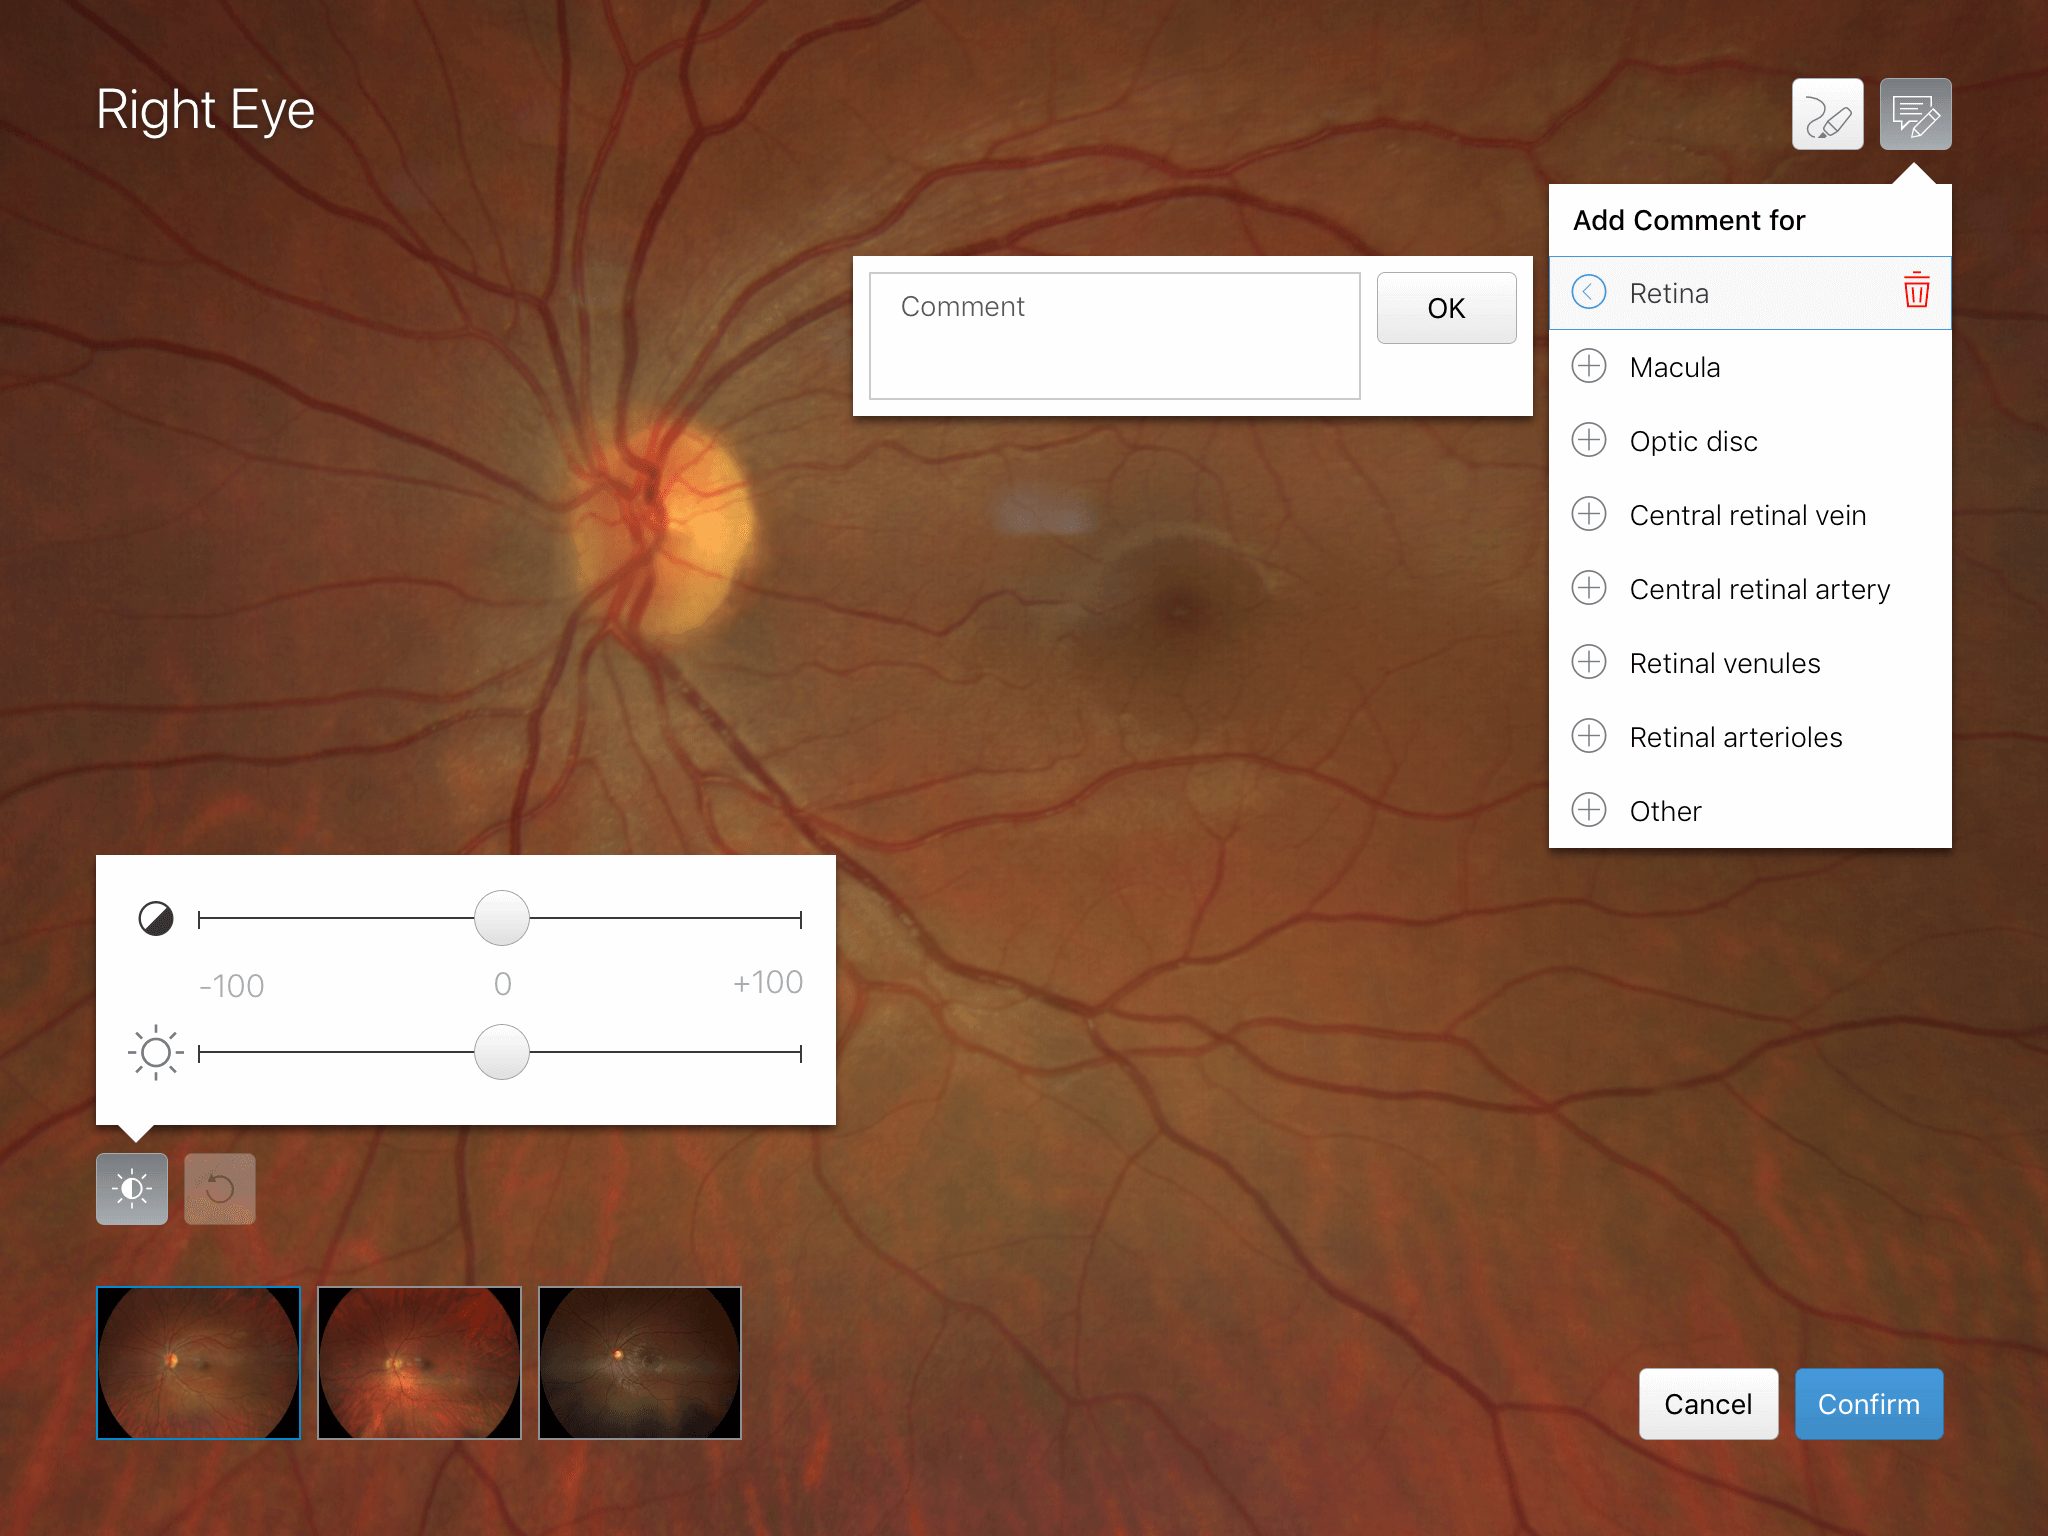Add comment for Optic disc plus icon
2048x1536 pixels.
(x=1589, y=440)
